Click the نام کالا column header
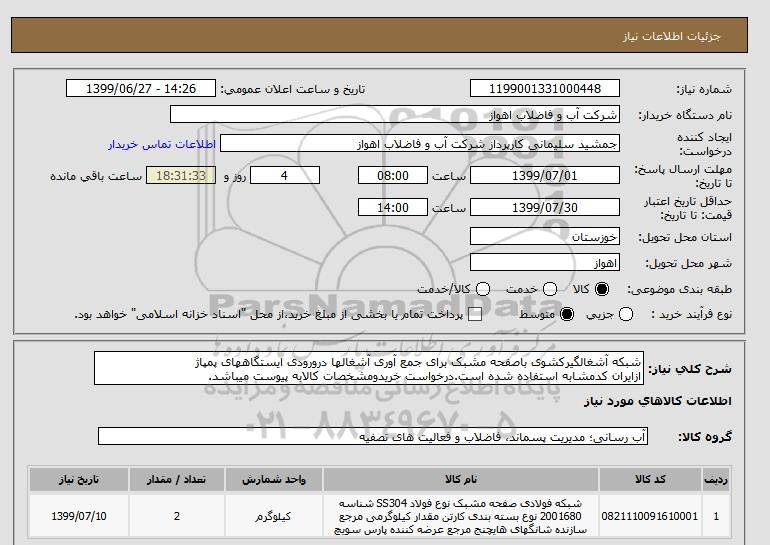The width and height of the screenshot is (770, 545). pos(461,479)
